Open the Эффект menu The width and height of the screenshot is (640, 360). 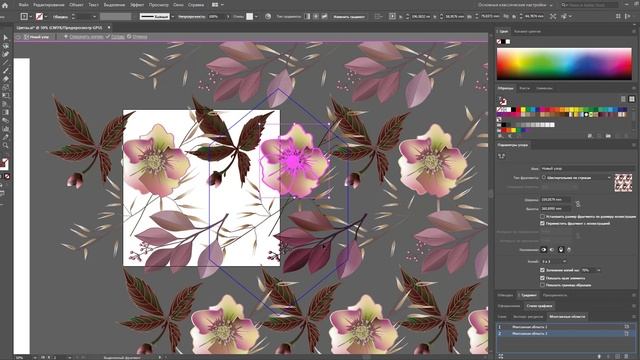coord(137,5)
